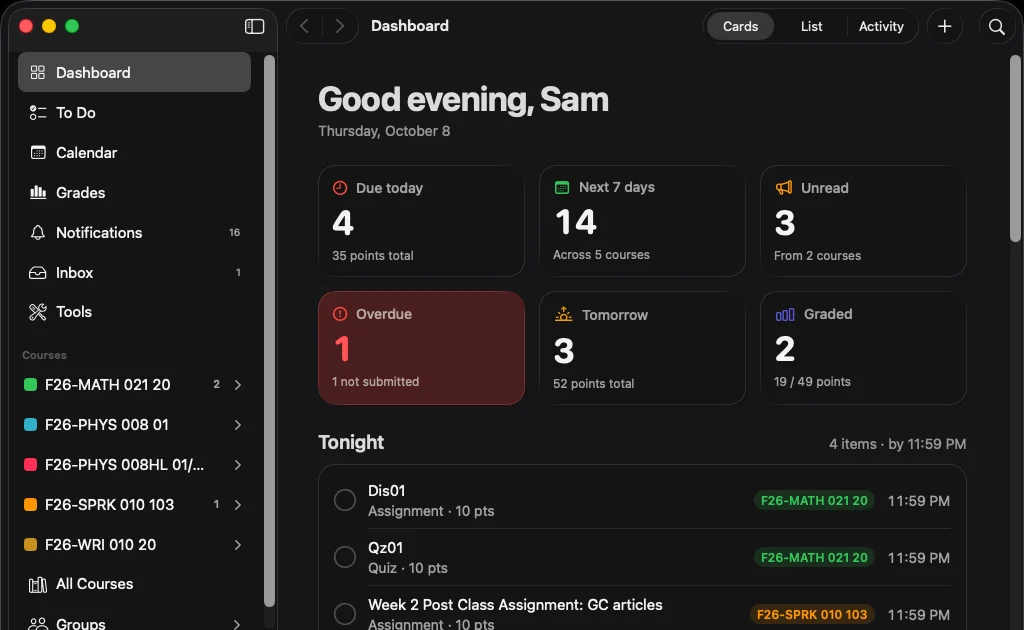Click the Inbox tray icon
Screen dimensions: 1024x630
38,272
